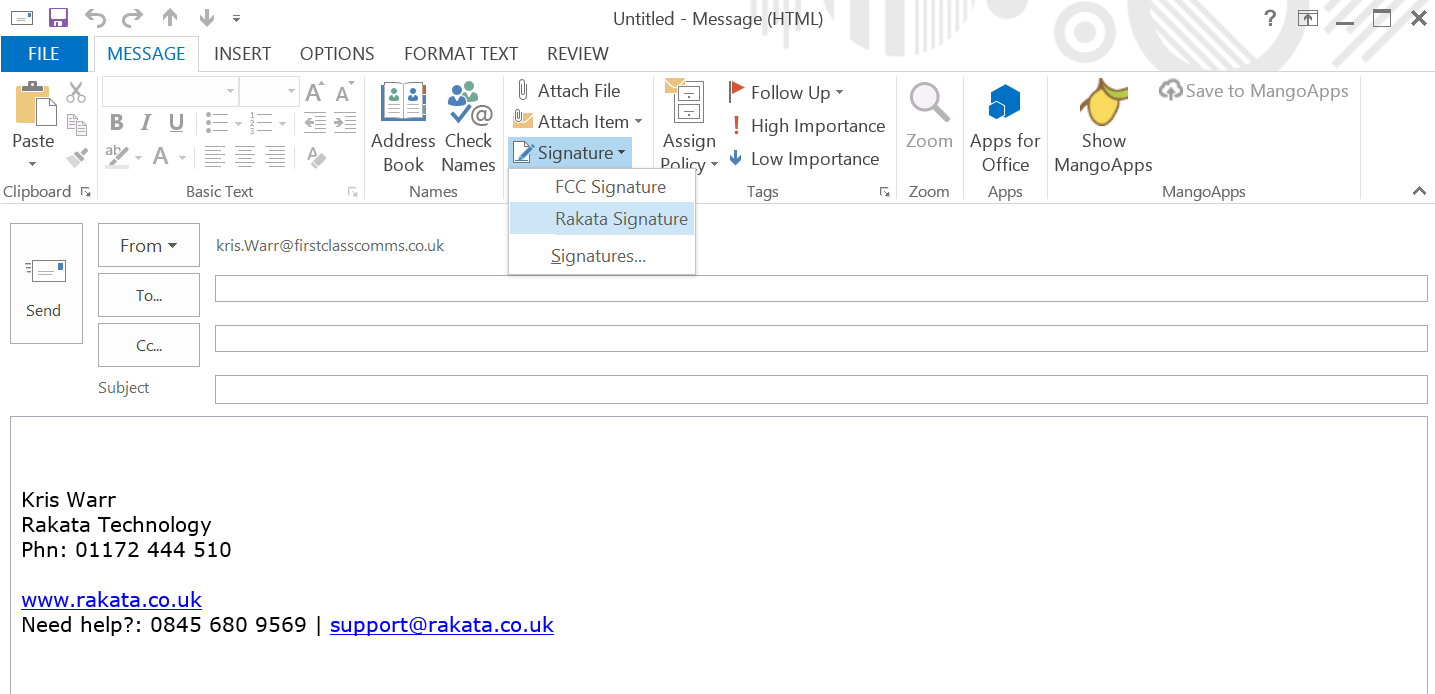Open the Attach Item dropdown
The image size is (1435, 694).
[x=577, y=122]
